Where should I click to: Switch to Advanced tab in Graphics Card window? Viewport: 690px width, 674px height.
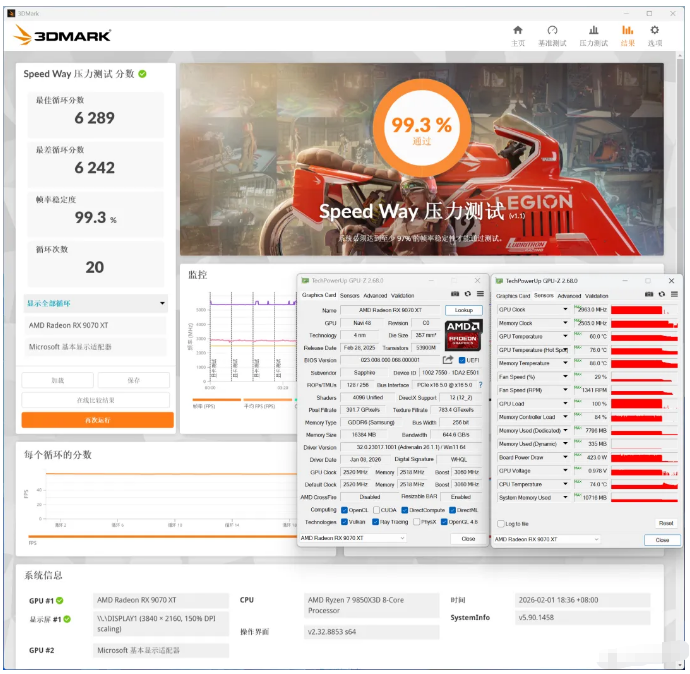click(x=375, y=295)
